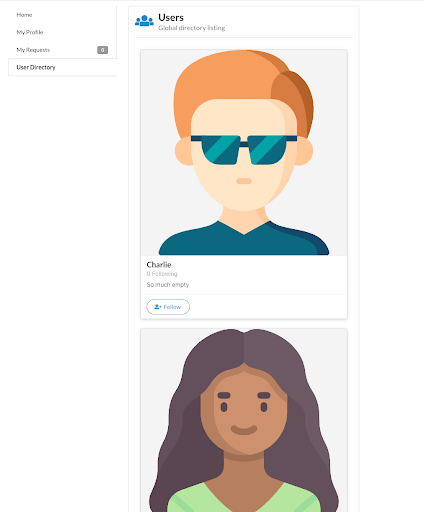Open Charlie's avatar picture
Viewport: 424px width, 512px height.
pyautogui.click(x=244, y=153)
